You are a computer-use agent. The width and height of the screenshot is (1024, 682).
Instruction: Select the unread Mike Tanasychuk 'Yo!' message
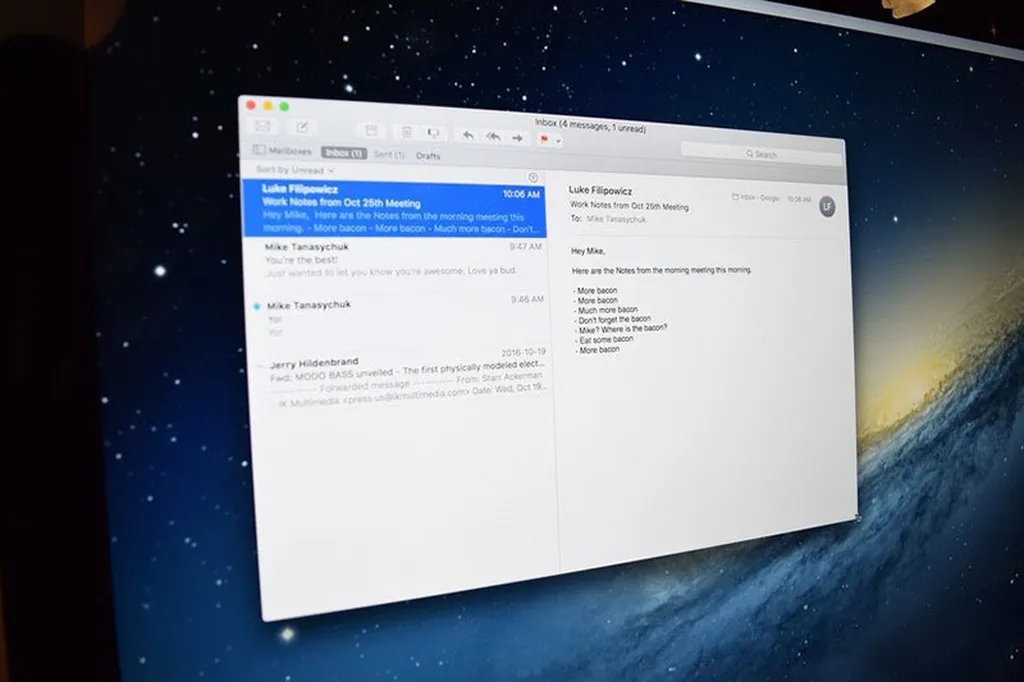click(x=400, y=317)
